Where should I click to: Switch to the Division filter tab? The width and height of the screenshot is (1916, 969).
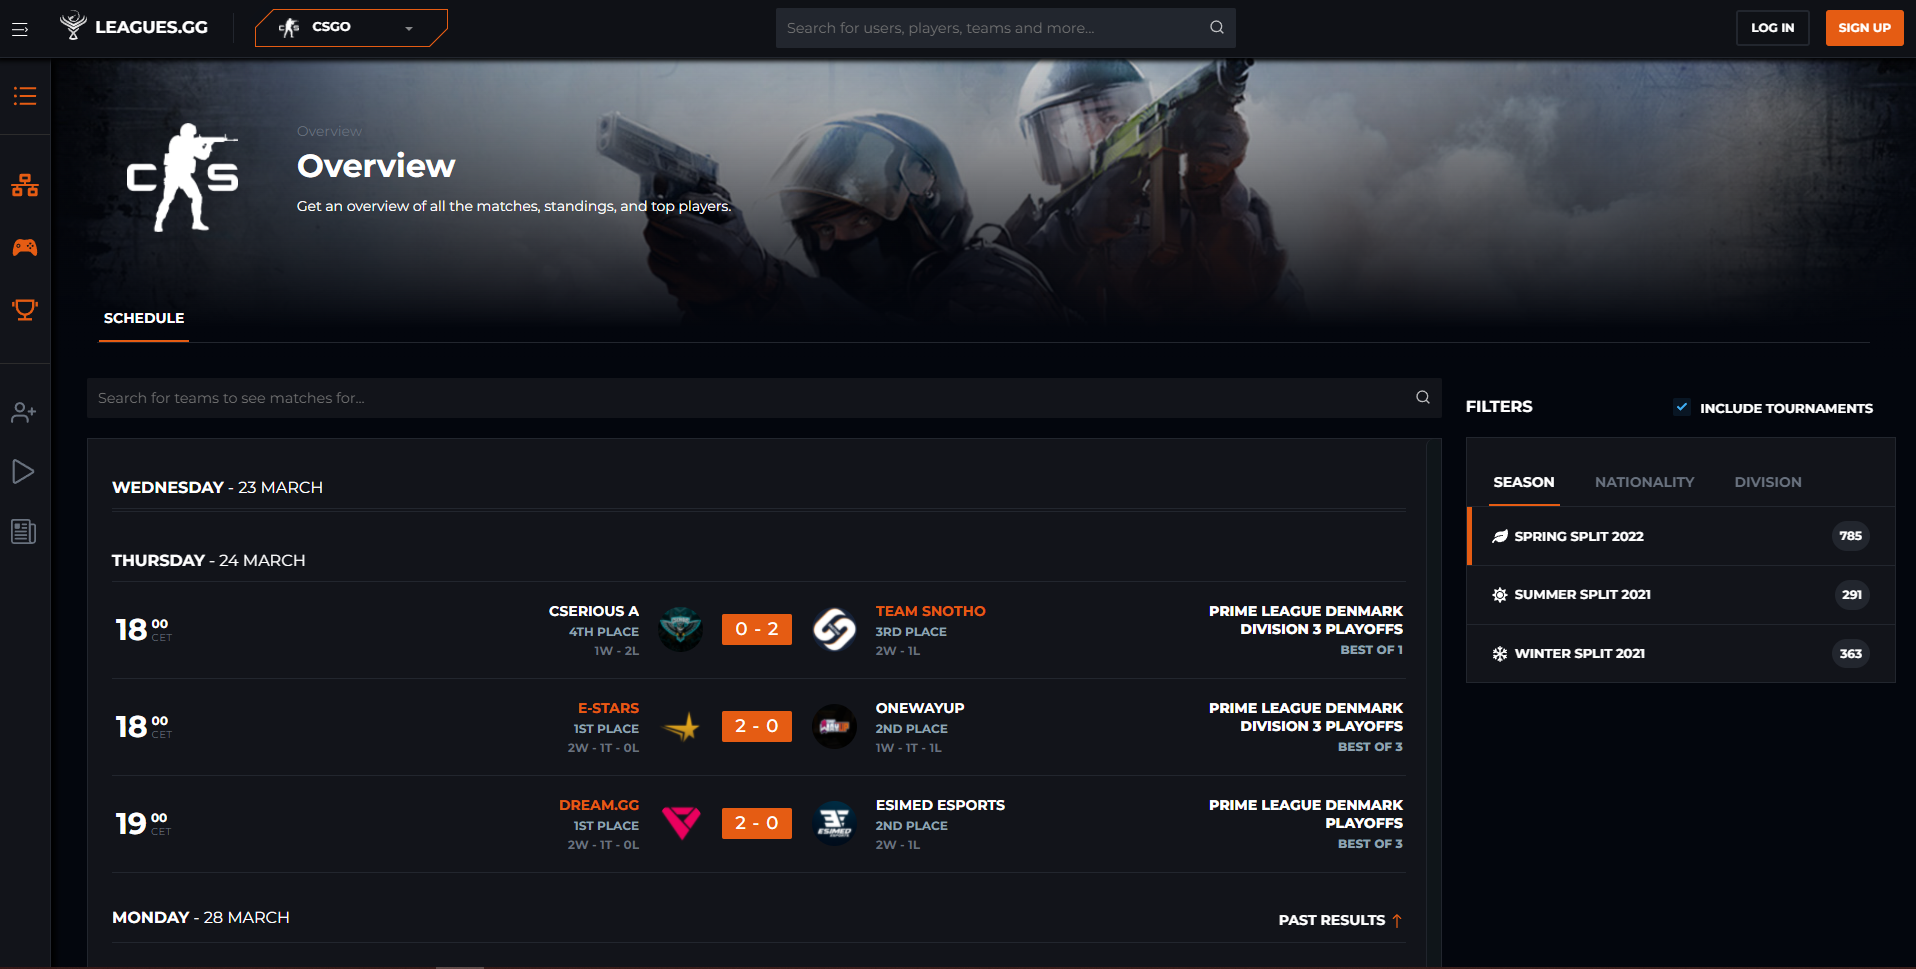(x=1767, y=482)
